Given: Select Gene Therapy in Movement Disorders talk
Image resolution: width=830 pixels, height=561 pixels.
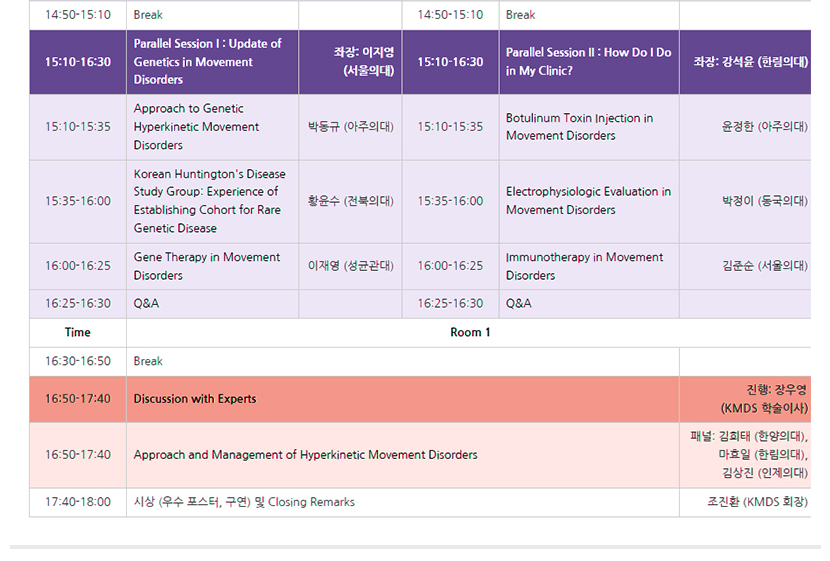Looking at the screenshot, I should (x=207, y=266).
